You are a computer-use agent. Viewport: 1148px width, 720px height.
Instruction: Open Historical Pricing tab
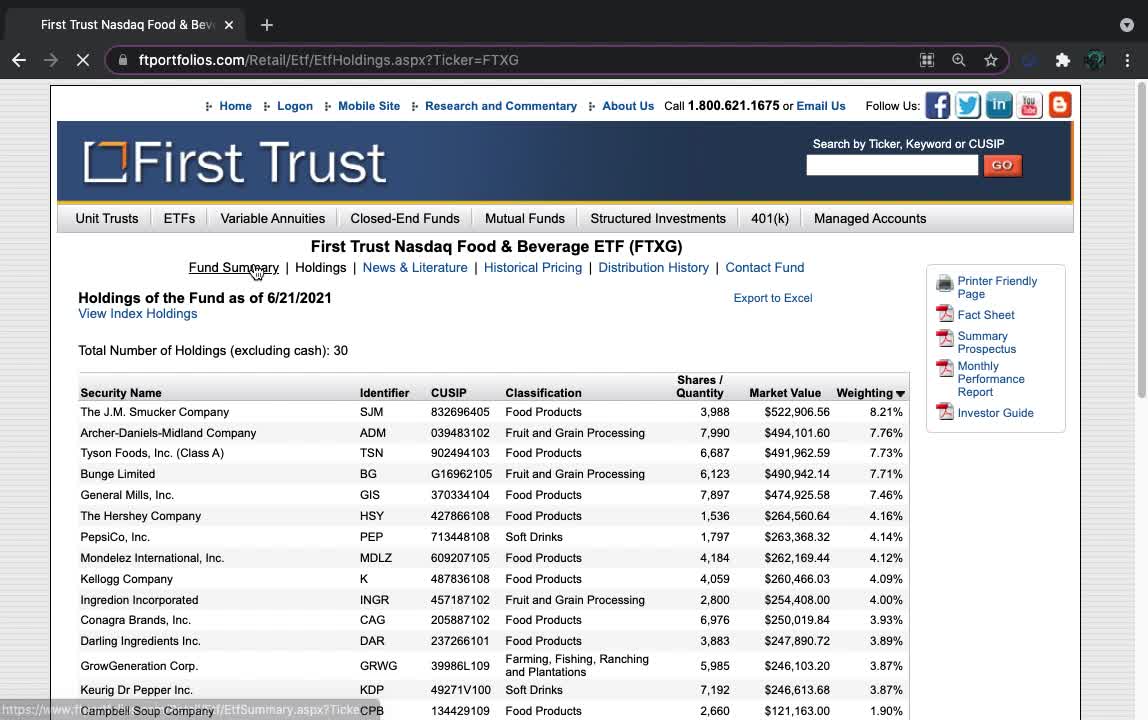(533, 267)
